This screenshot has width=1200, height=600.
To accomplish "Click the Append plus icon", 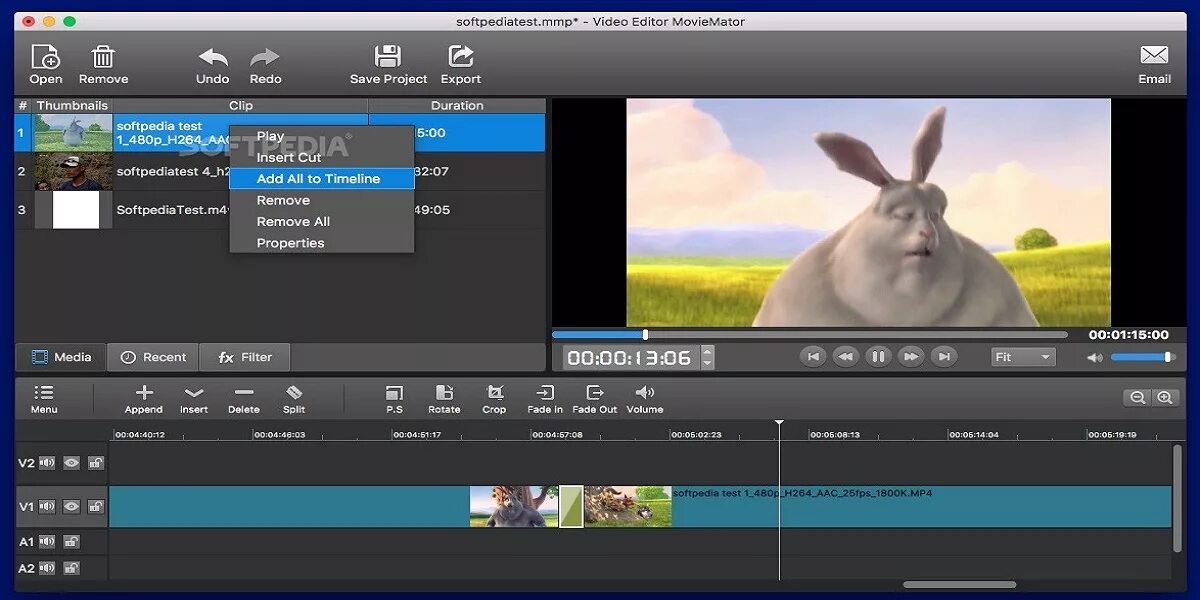I will (x=144, y=393).
